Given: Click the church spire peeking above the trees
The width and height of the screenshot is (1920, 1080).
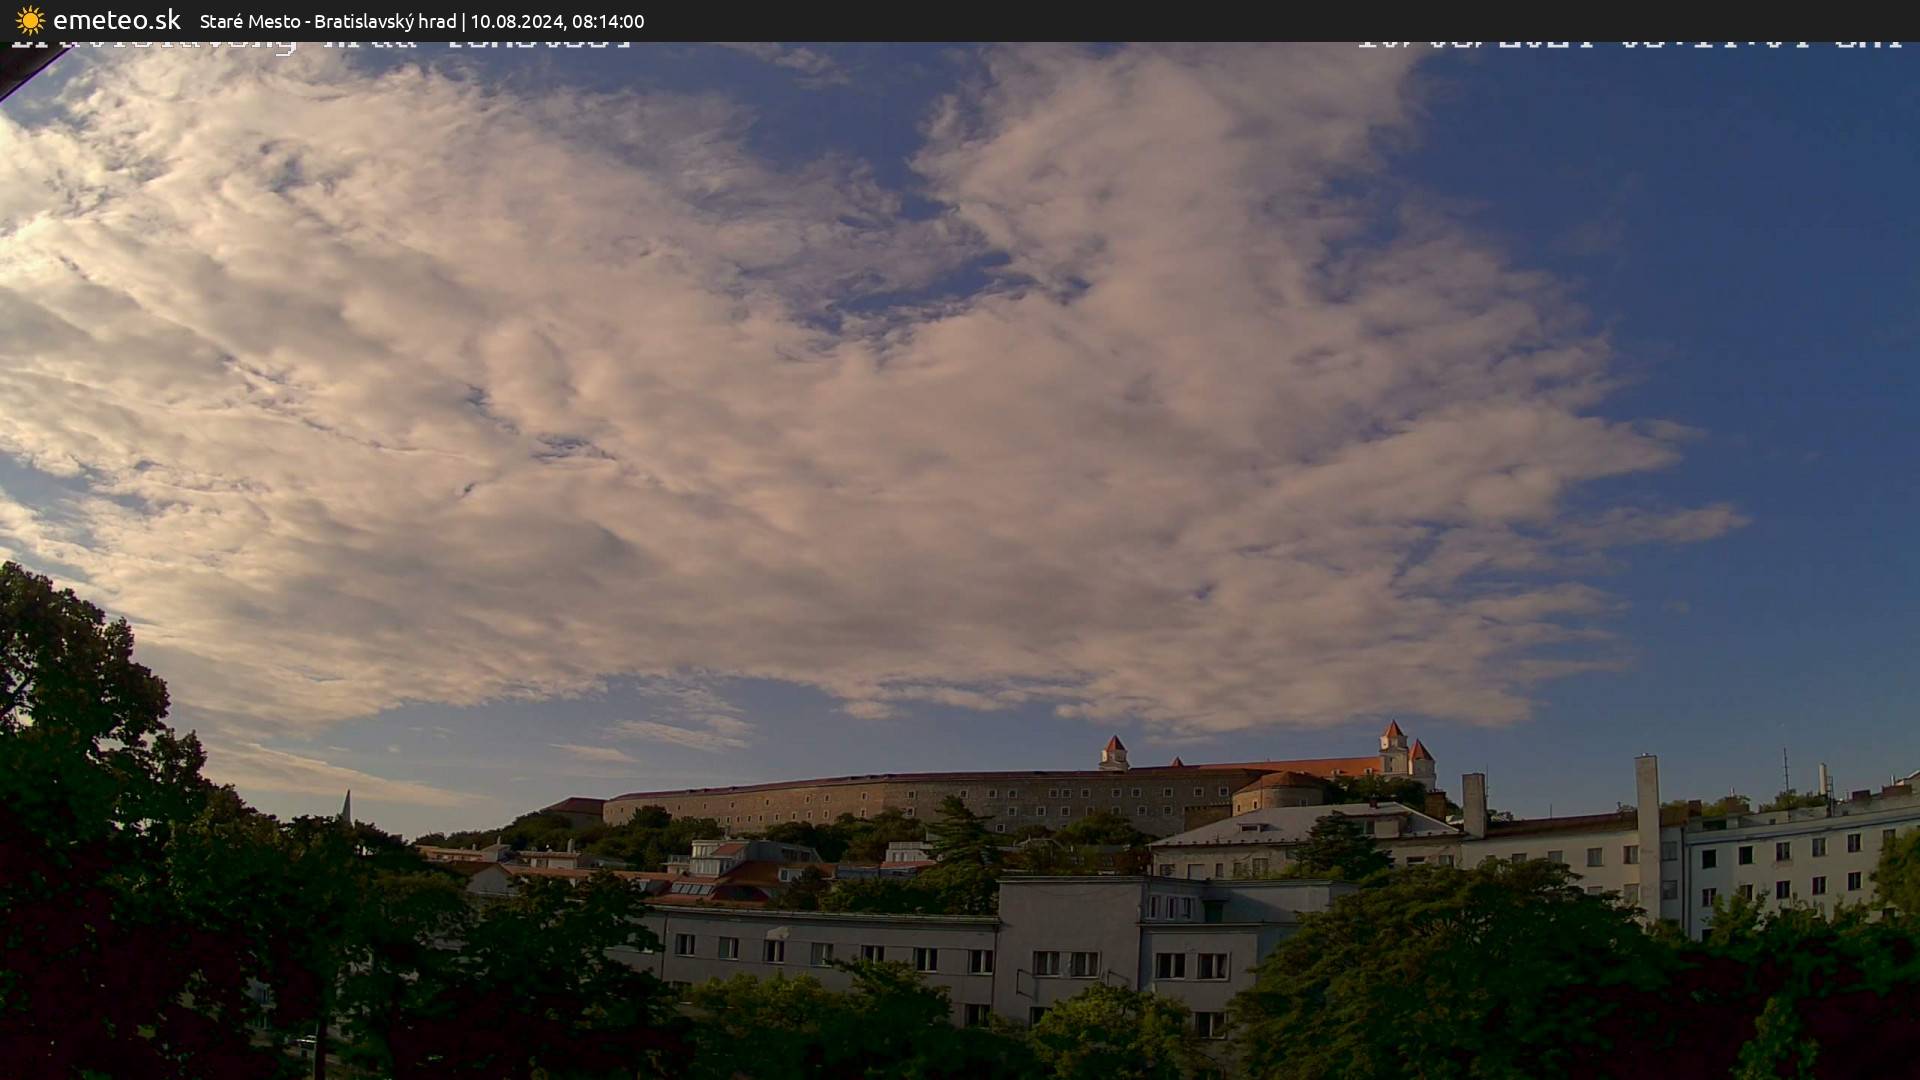Looking at the screenshot, I should pos(346,806).
